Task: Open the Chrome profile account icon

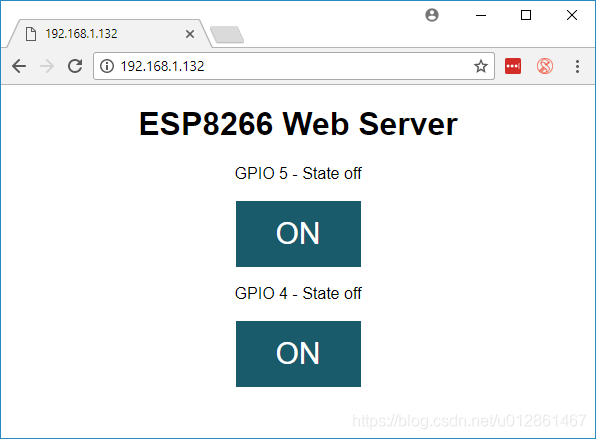Action: (432, 15)
